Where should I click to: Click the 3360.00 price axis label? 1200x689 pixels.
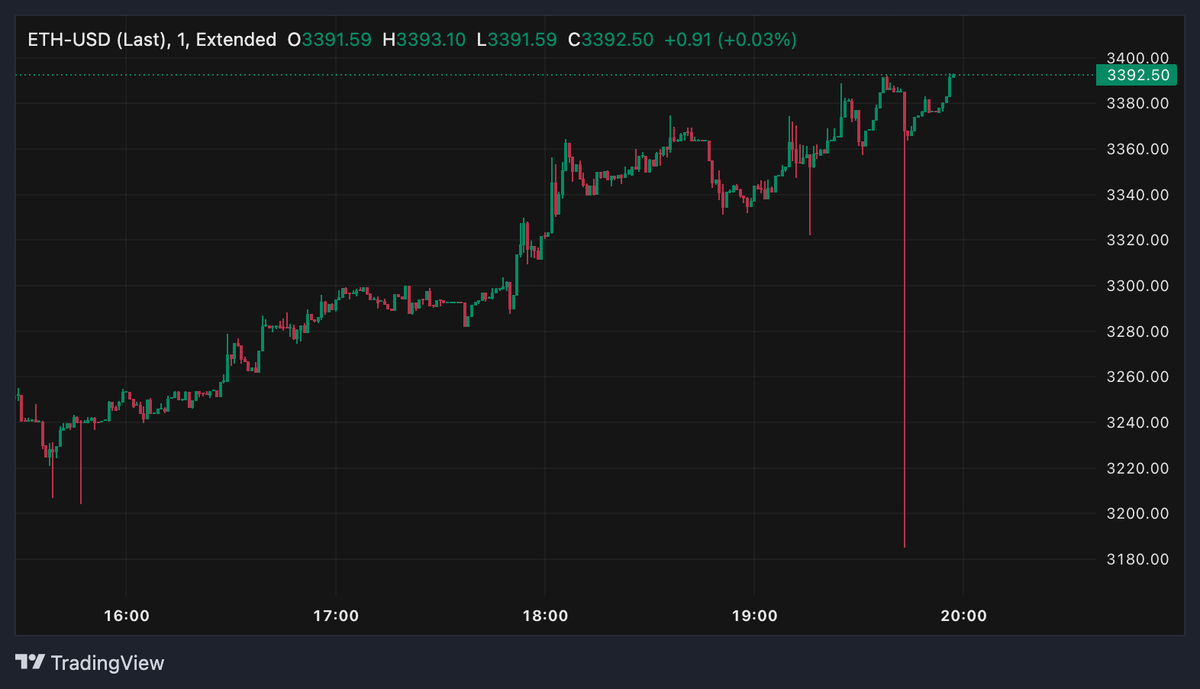pos(1139,149)
